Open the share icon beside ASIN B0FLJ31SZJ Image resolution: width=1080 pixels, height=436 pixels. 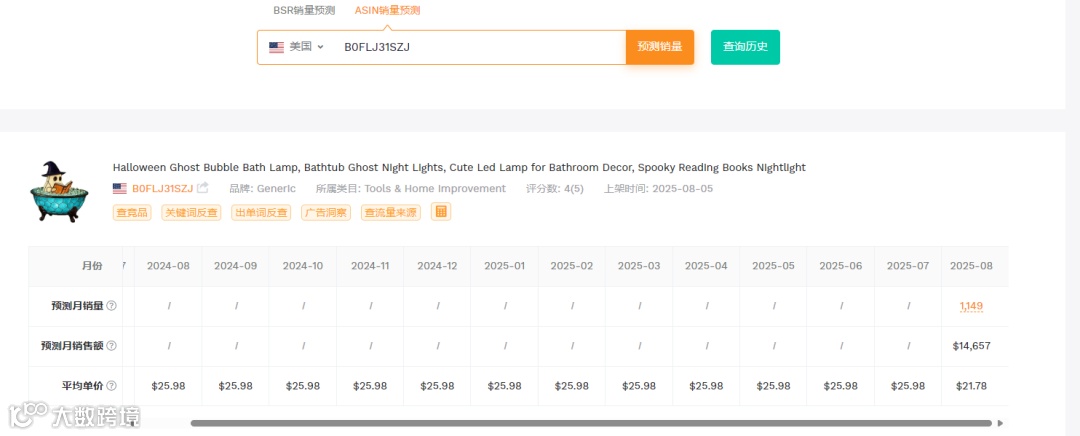coord(202,188)
